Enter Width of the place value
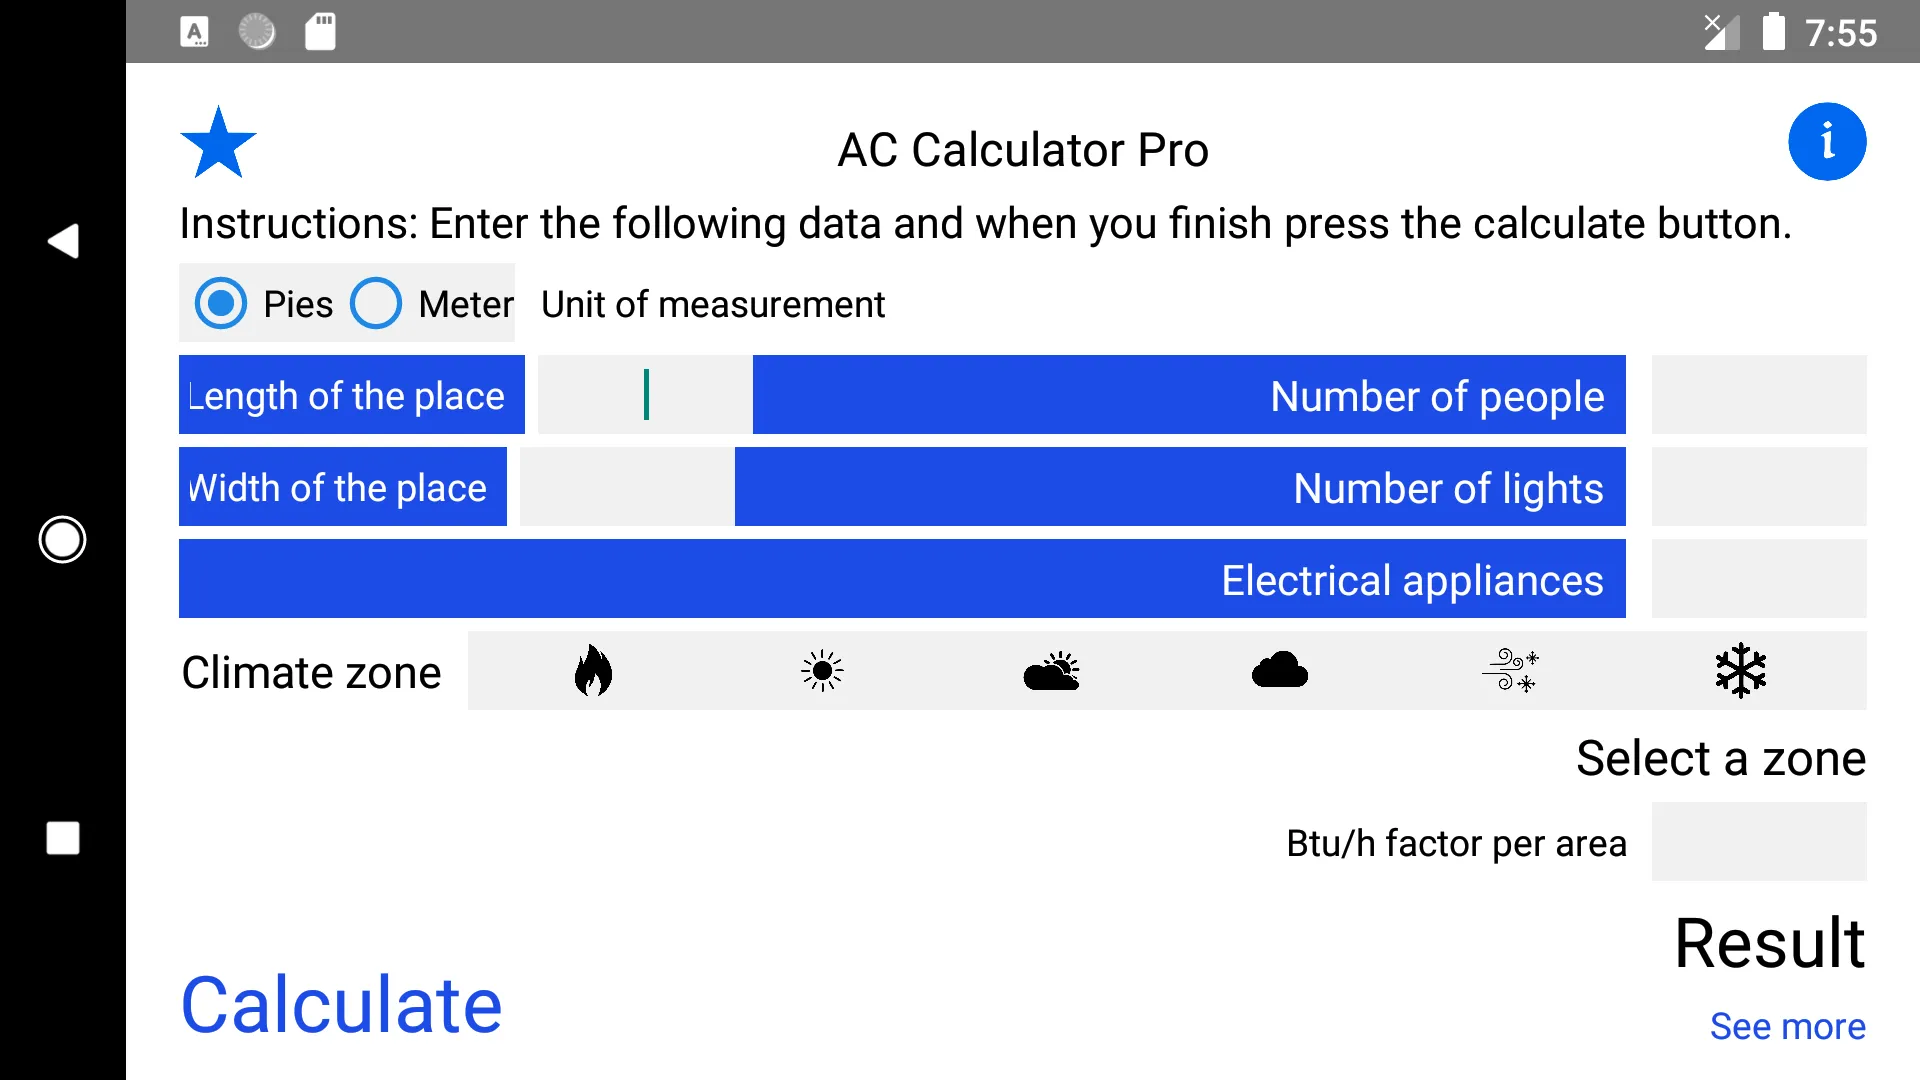 tap(628, 485)
